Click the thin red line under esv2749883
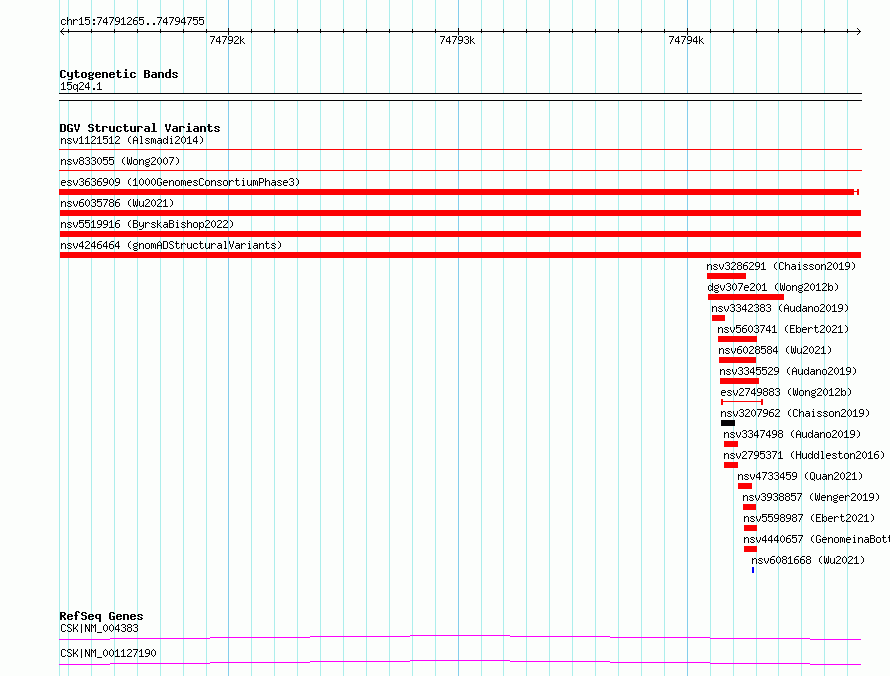This screenshot has width=890, height=676. 742,402
